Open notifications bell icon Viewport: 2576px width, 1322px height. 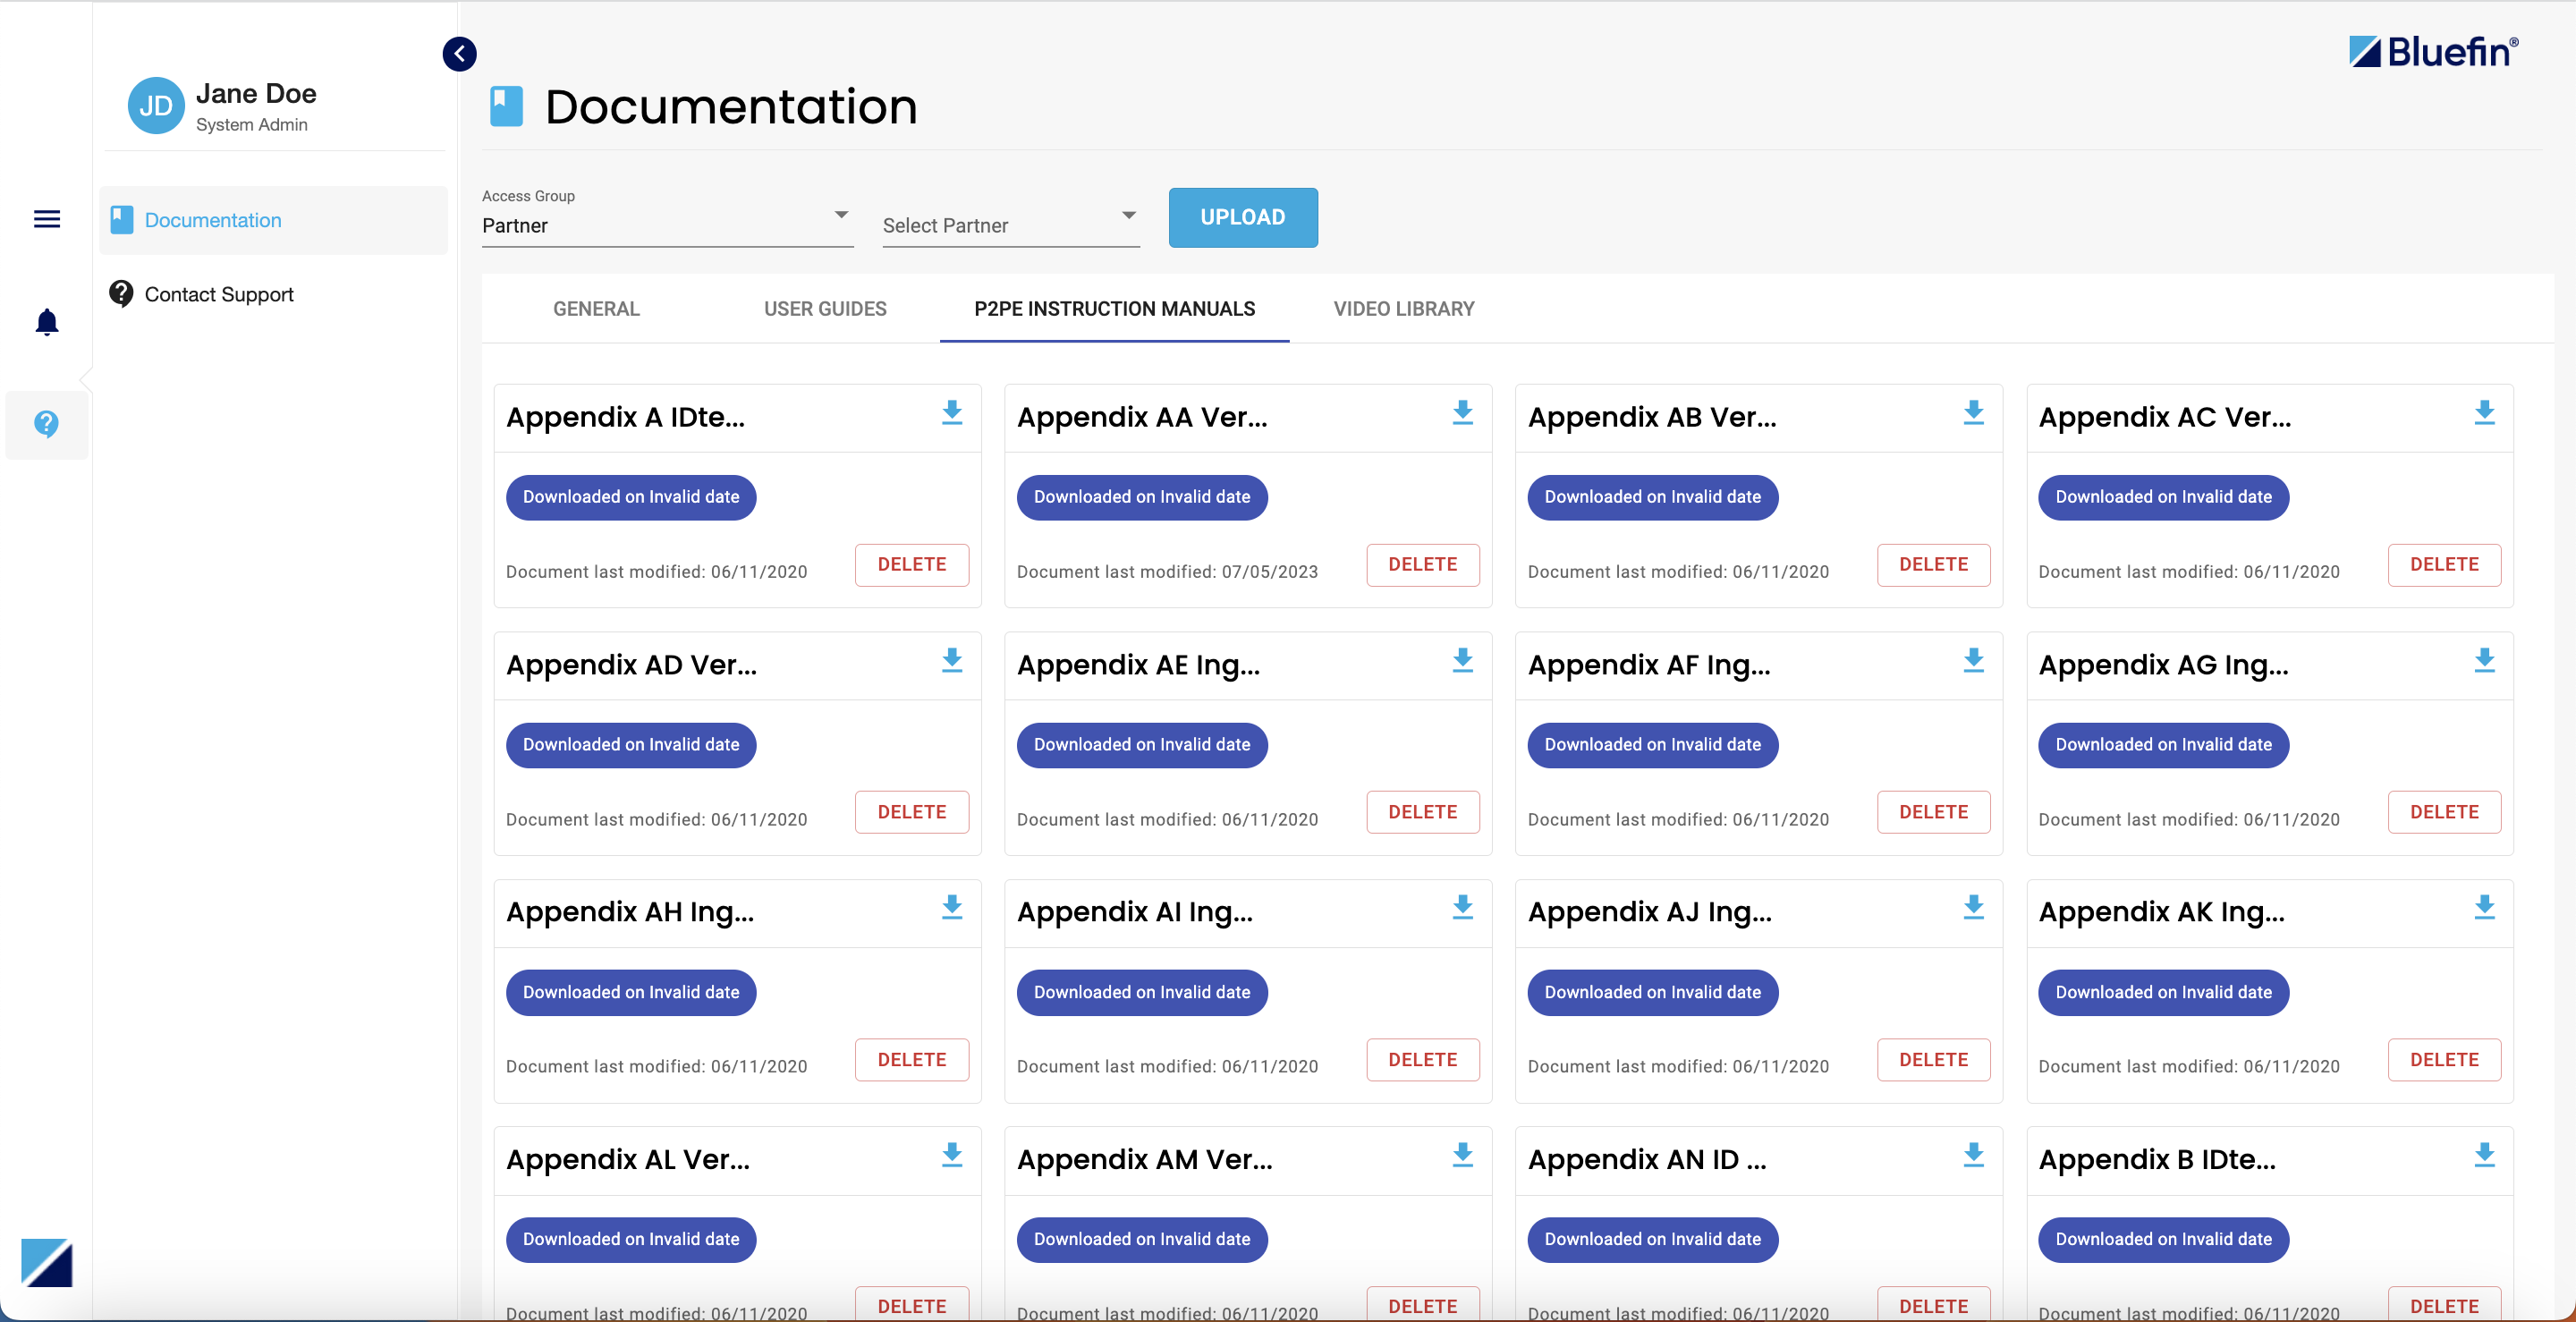[47, 322]
